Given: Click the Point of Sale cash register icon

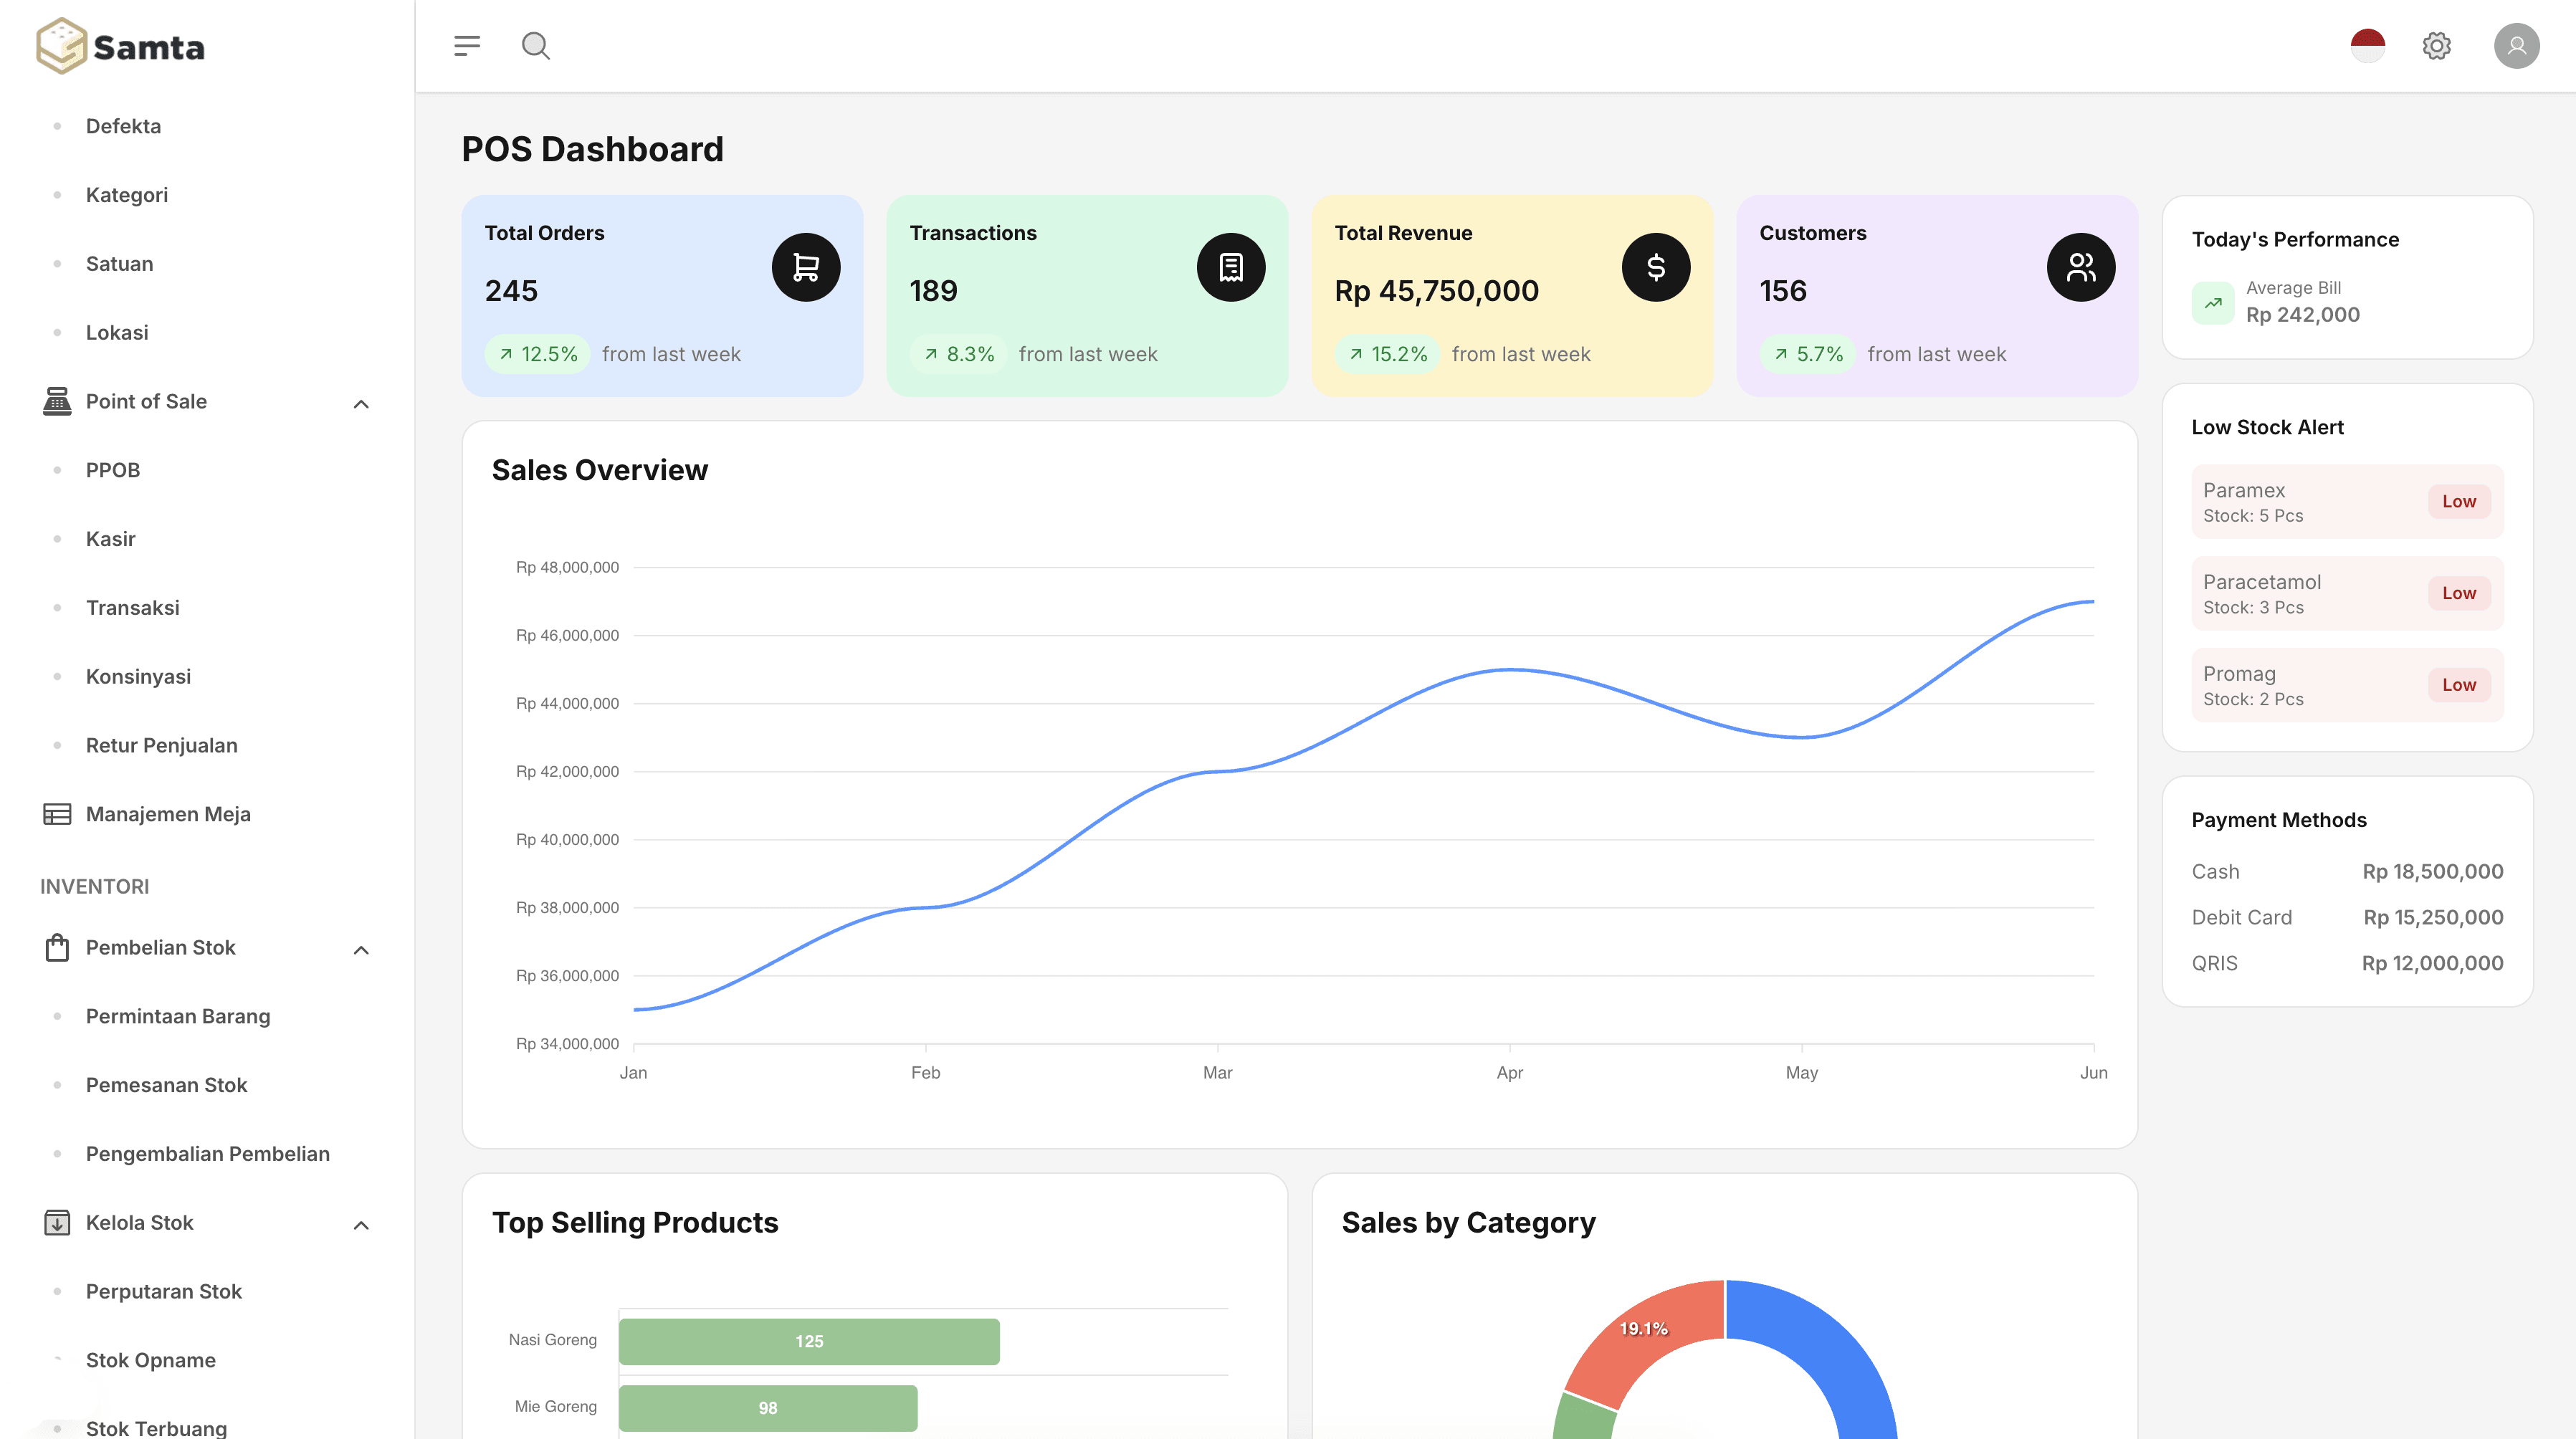Looking at the screenshot, I should pos(57,401).
